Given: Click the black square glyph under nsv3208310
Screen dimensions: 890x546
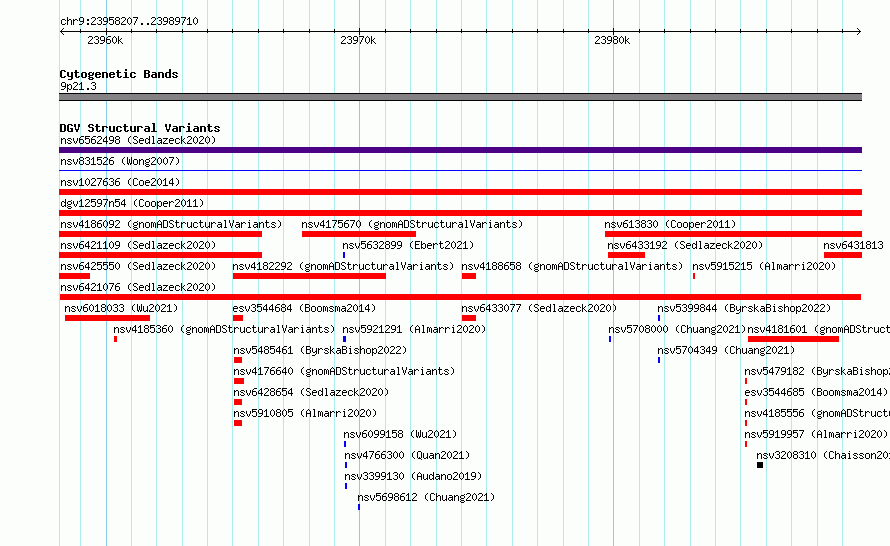Looking at the screenshot, I should pyautogui.click(x=760, y=465).
